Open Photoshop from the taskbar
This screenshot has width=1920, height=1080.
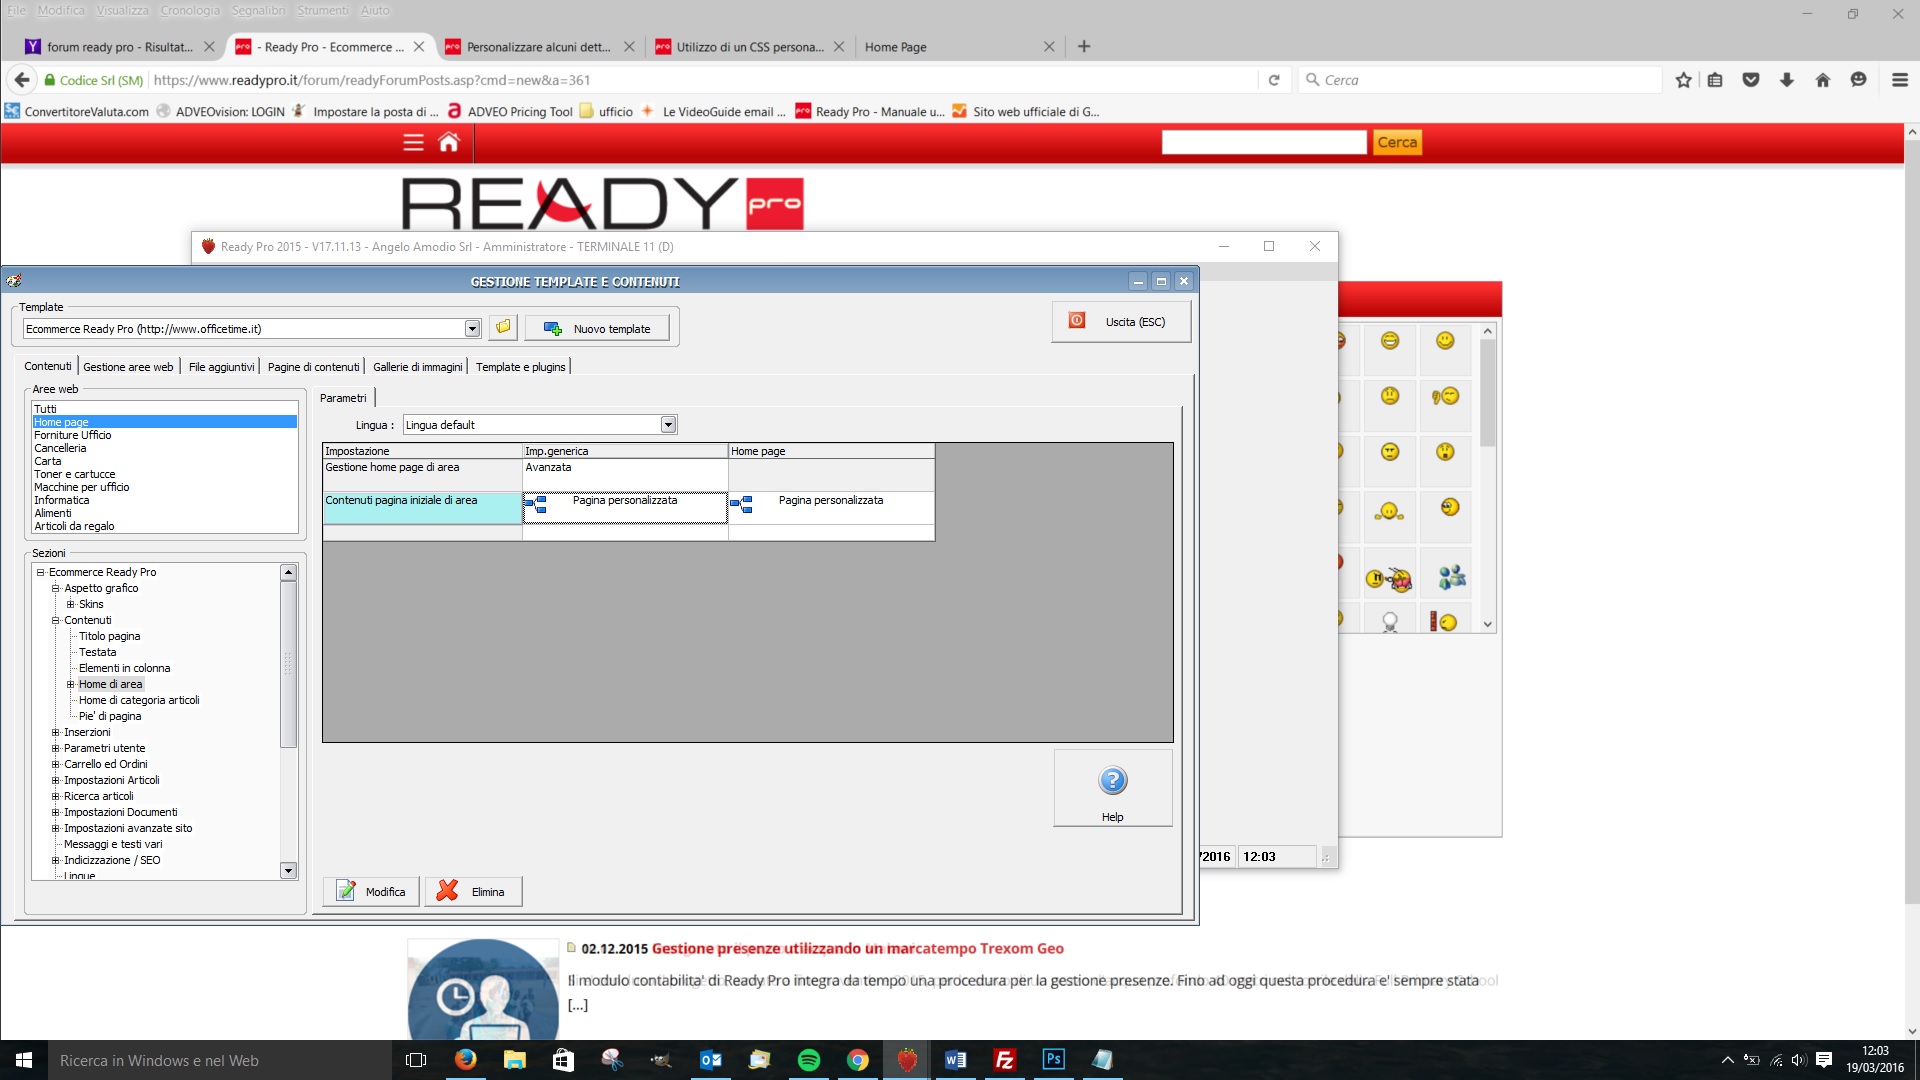point(1053,1060)
